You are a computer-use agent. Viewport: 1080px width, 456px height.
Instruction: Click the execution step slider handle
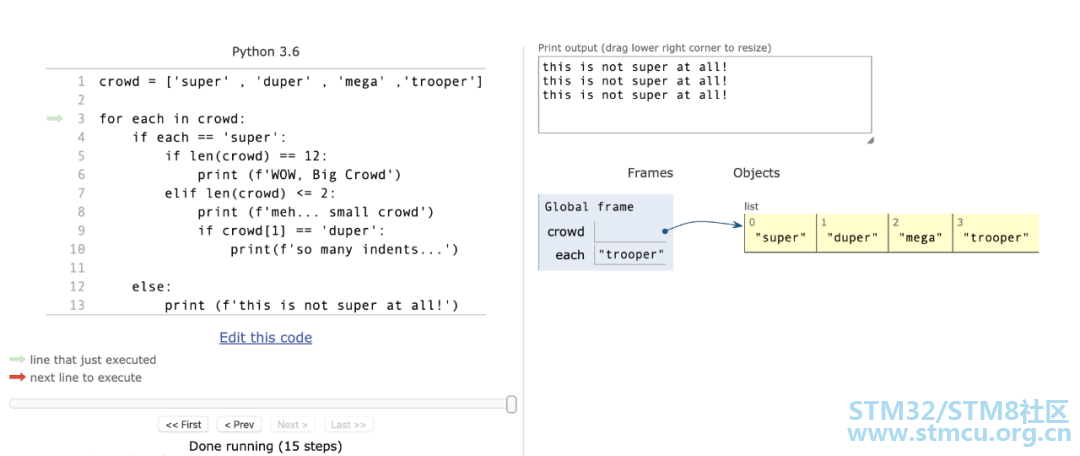(x=511, y=404)
